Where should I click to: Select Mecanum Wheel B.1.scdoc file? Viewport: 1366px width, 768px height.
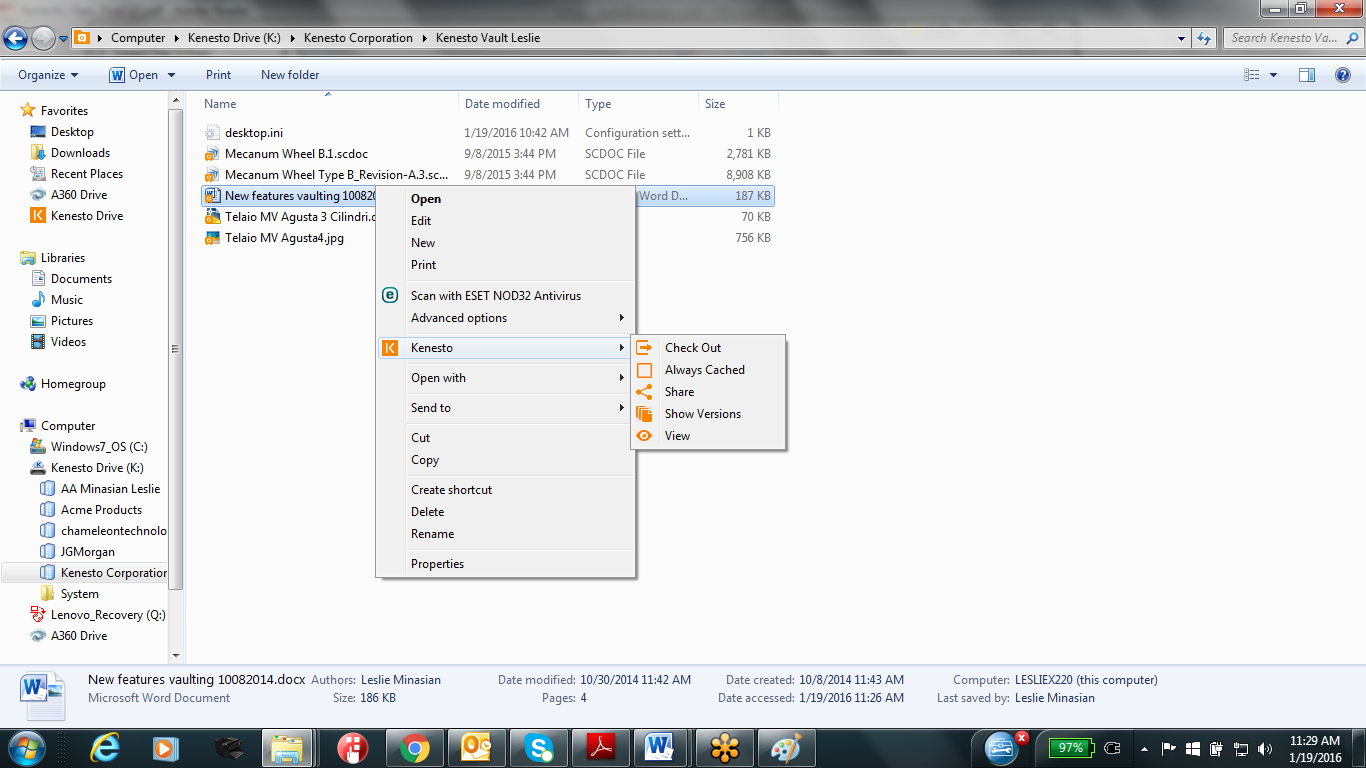pyautogui.click(x=296, y=154)
